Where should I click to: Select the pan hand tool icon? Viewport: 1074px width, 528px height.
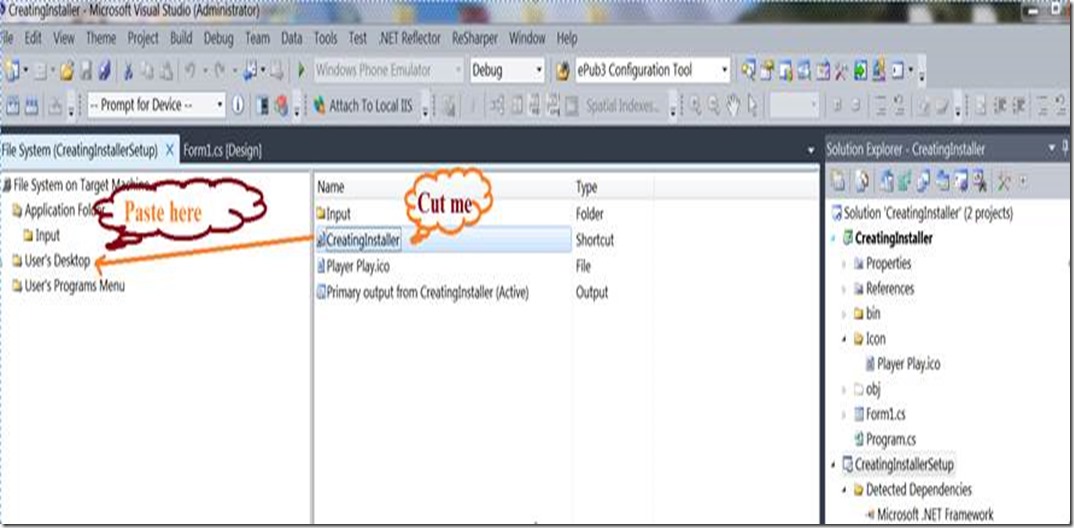[x=732, y=105]
